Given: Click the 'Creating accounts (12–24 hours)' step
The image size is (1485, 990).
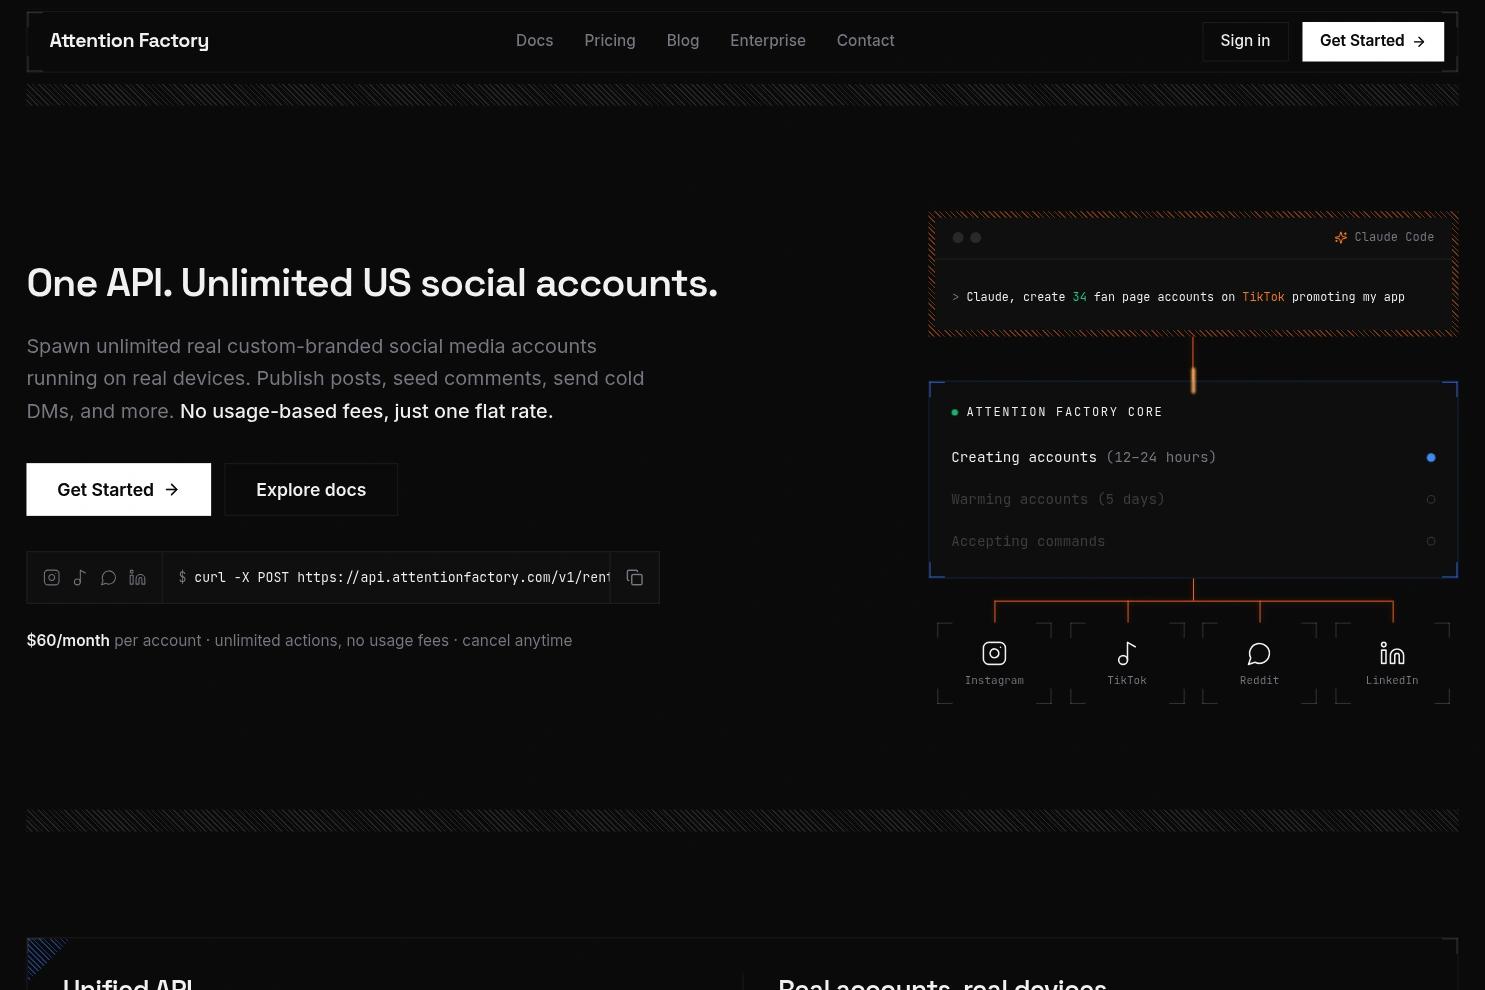Looking at the screenshot, I should 1084,458.
